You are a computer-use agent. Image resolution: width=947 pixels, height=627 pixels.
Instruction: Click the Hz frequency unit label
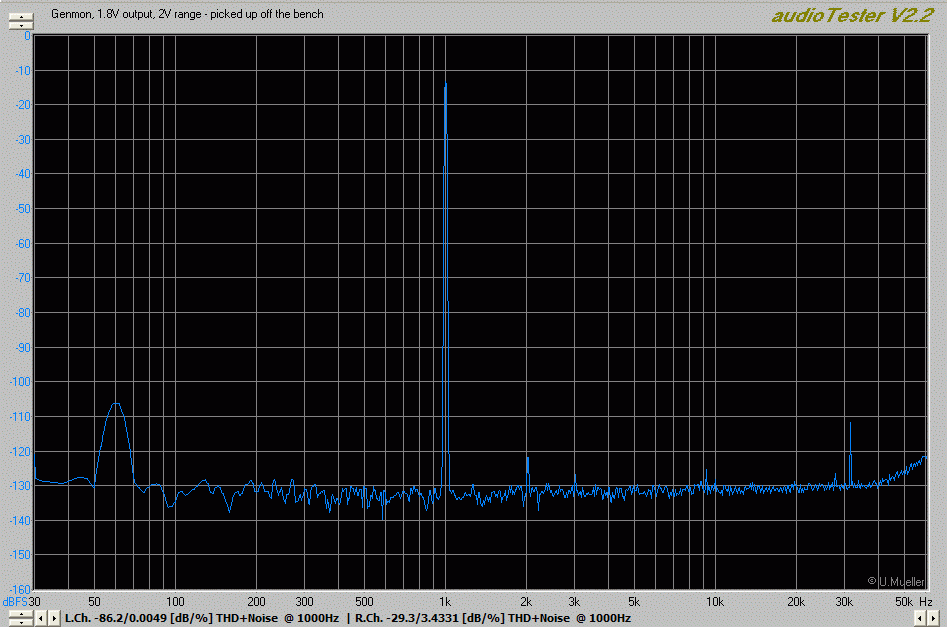tap(926, 601)
